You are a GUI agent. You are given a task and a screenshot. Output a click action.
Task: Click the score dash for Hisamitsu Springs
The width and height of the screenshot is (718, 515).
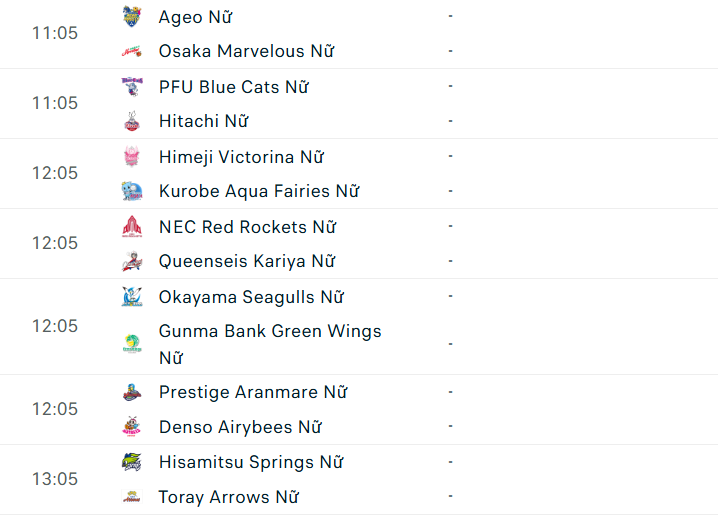coord(451,462)
